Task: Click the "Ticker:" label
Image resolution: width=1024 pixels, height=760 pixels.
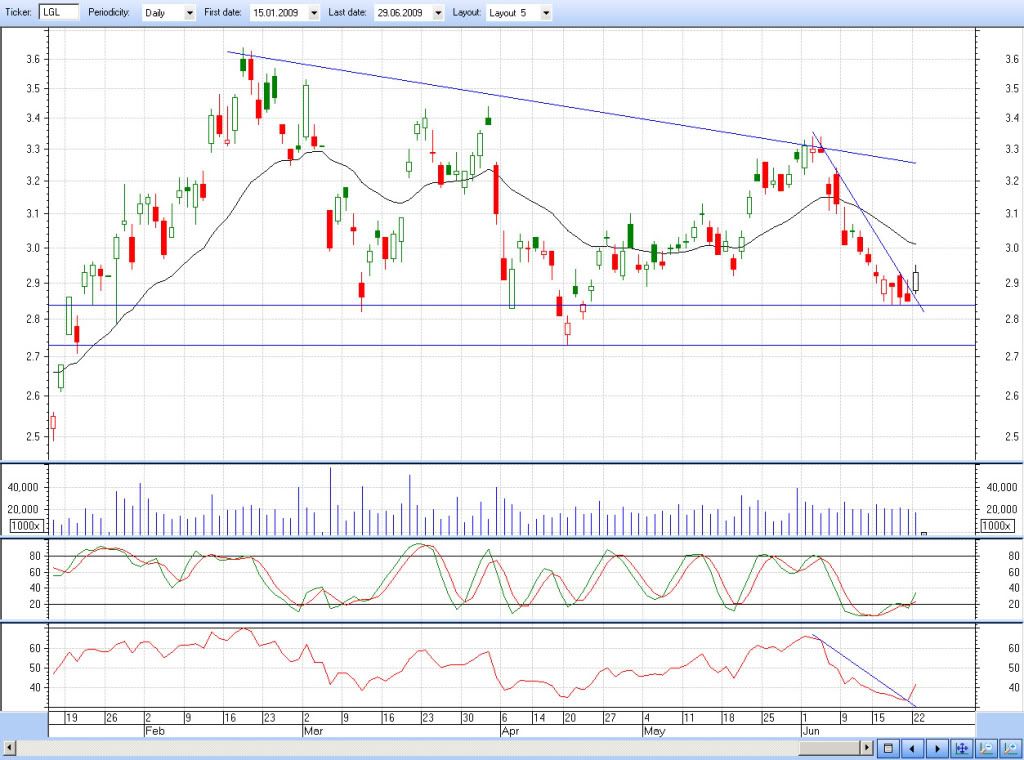Action: pyautogui.click(x=18, y=12)
